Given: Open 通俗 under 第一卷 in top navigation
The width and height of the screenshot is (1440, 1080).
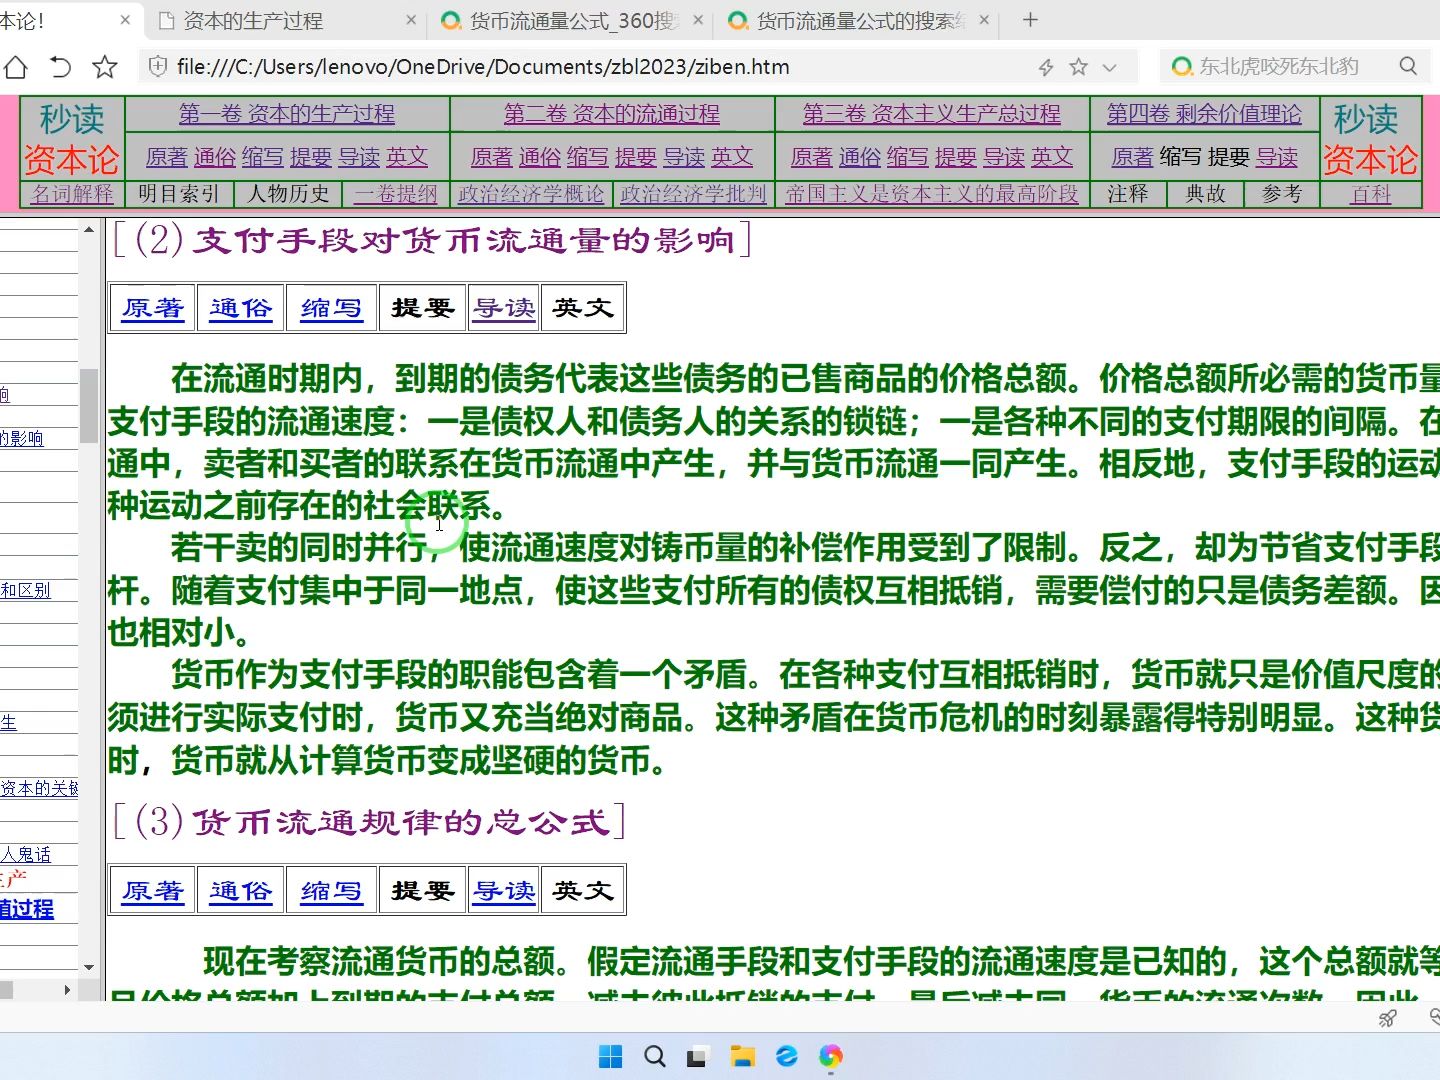Looking at the screenshot, I should (x=214, y=157).
